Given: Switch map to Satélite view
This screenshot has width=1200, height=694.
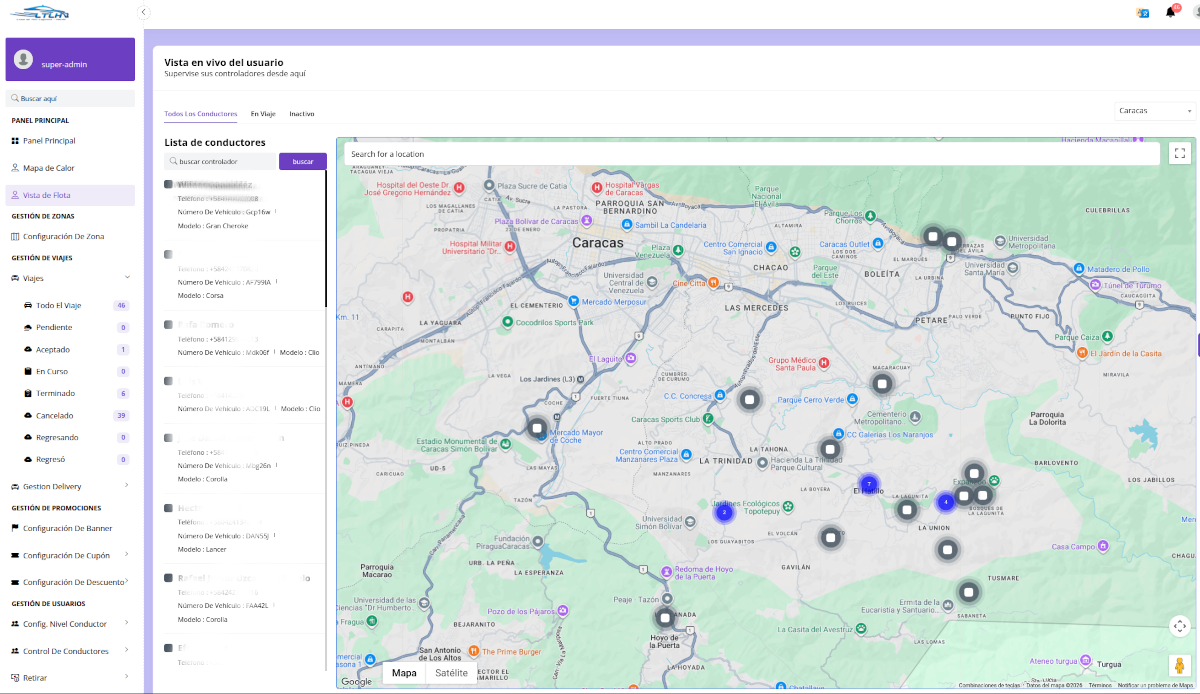Looking at the screenshot, I should point(451,673).
